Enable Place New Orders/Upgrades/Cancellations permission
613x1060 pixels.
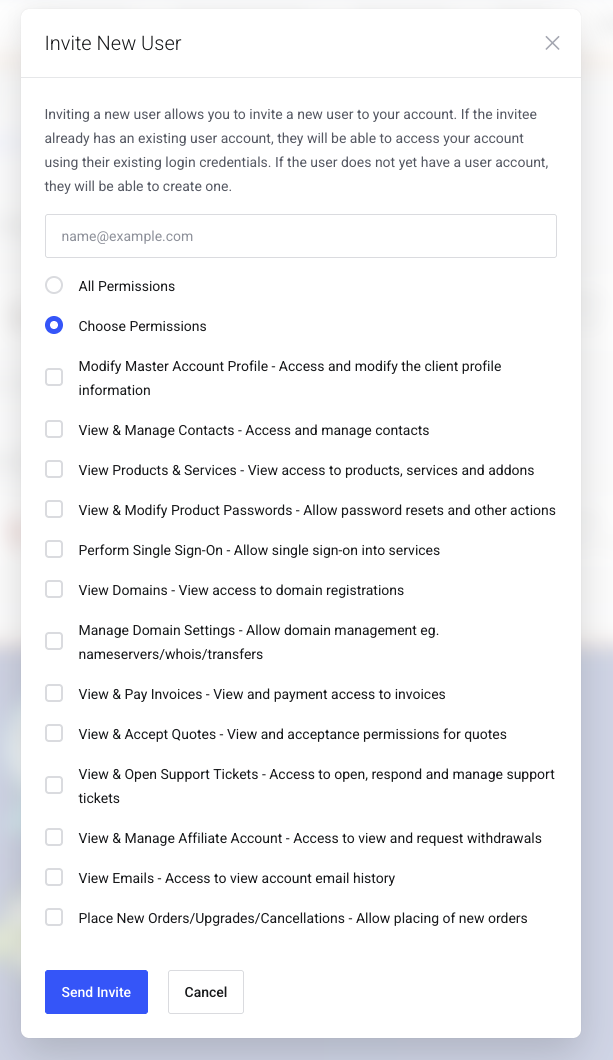[54, 918]
